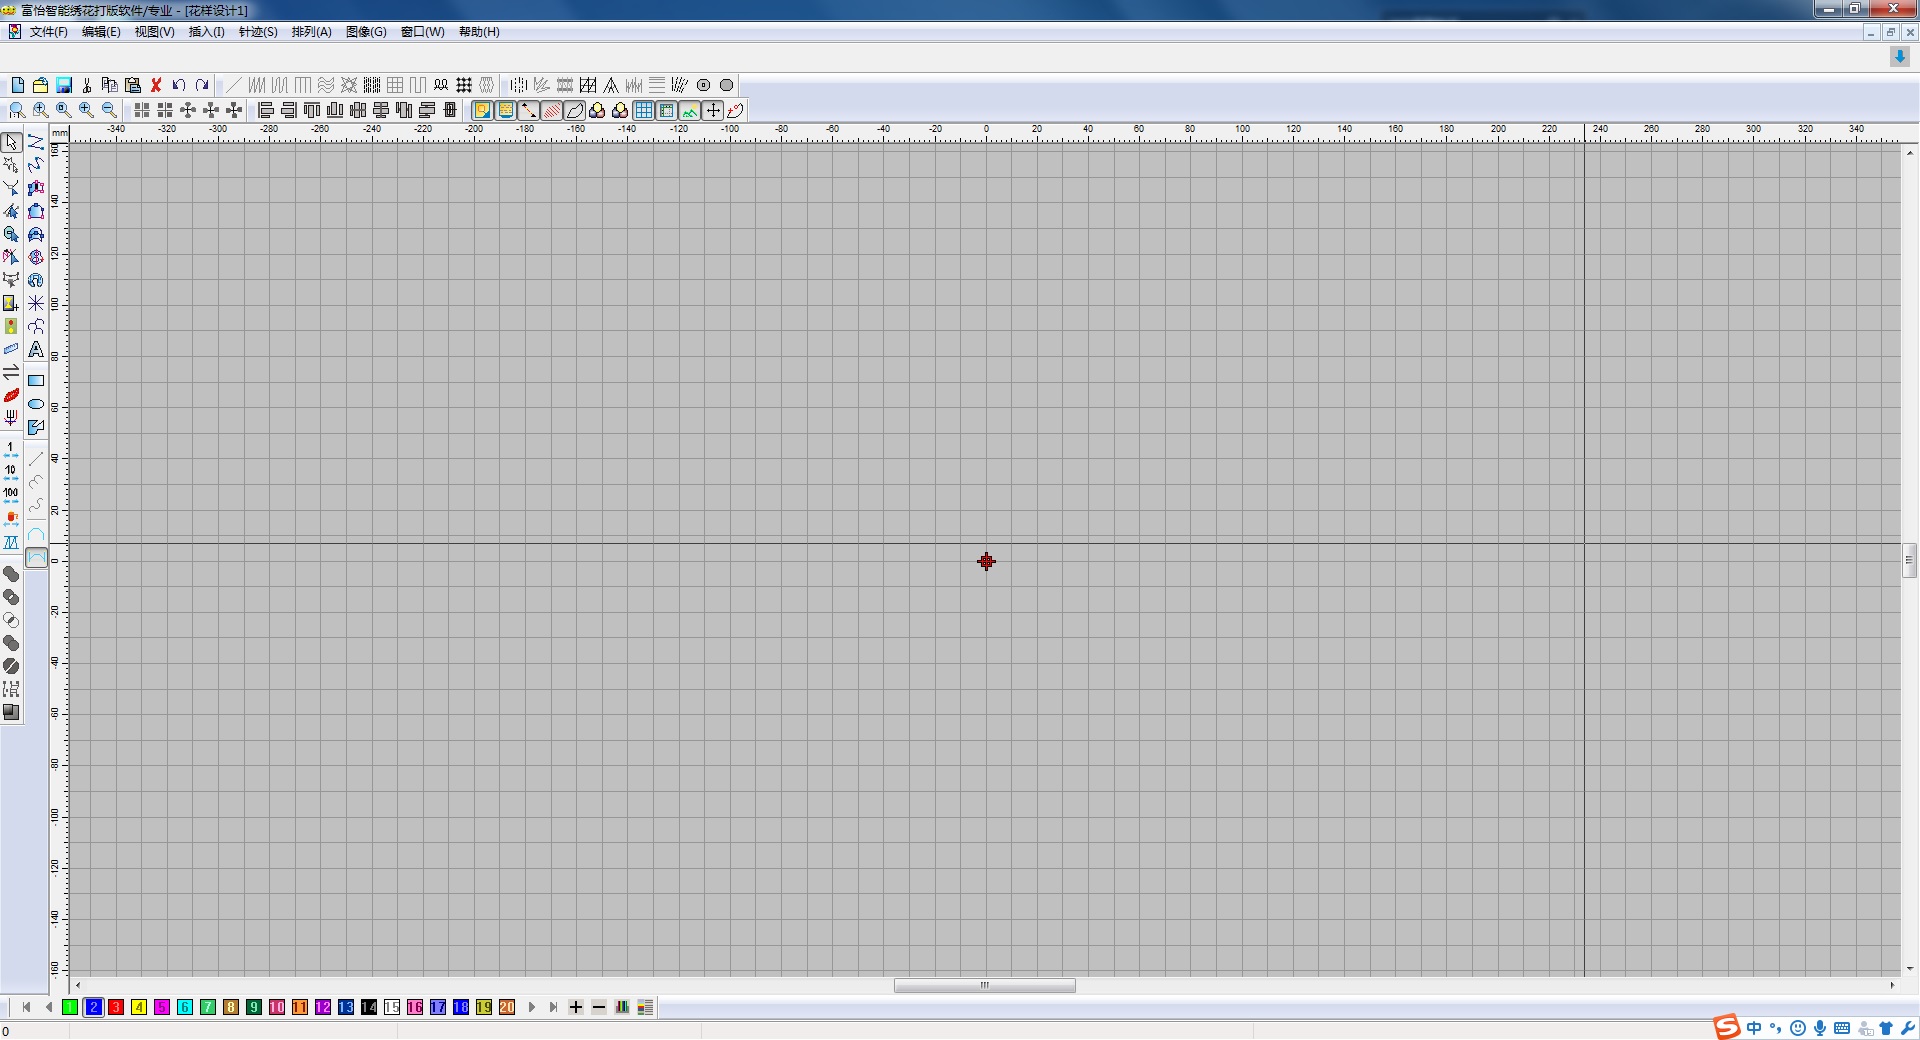Click the minus button to remove color
1920x1040 pixels.
tap(599, 1007)
